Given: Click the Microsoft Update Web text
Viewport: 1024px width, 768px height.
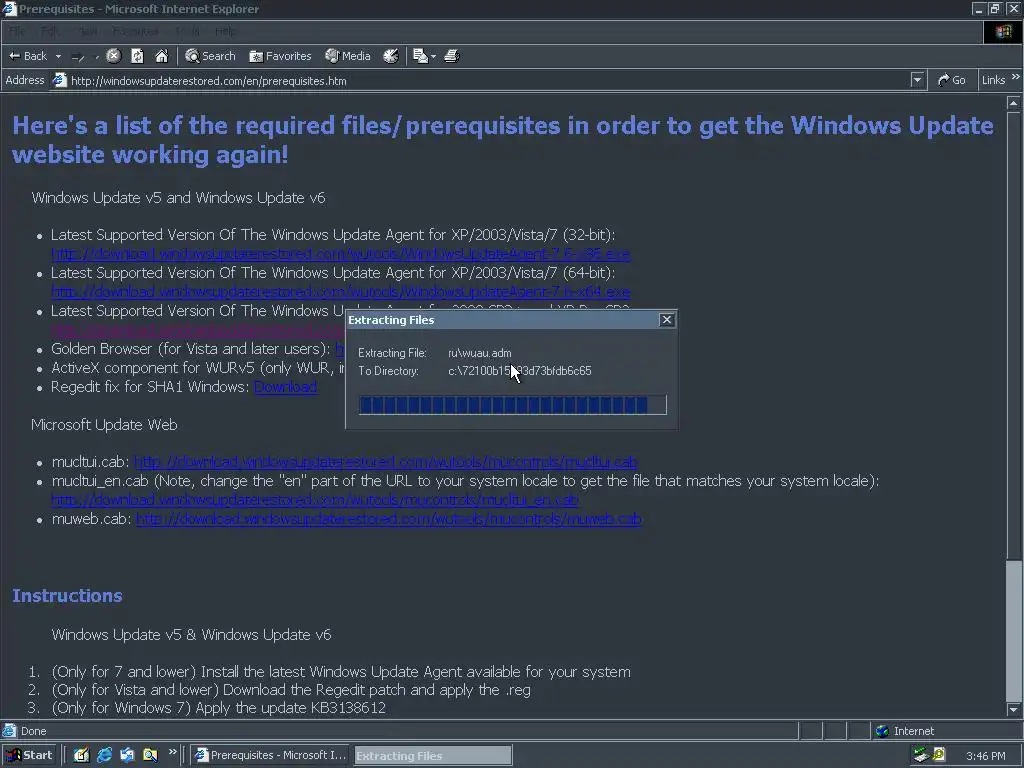Looking at the screenshot, I should click(x=104, y=424).
